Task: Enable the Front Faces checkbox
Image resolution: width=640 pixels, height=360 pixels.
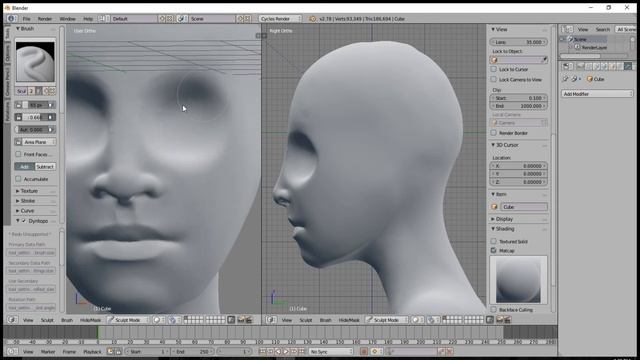Action: [18, 154]
